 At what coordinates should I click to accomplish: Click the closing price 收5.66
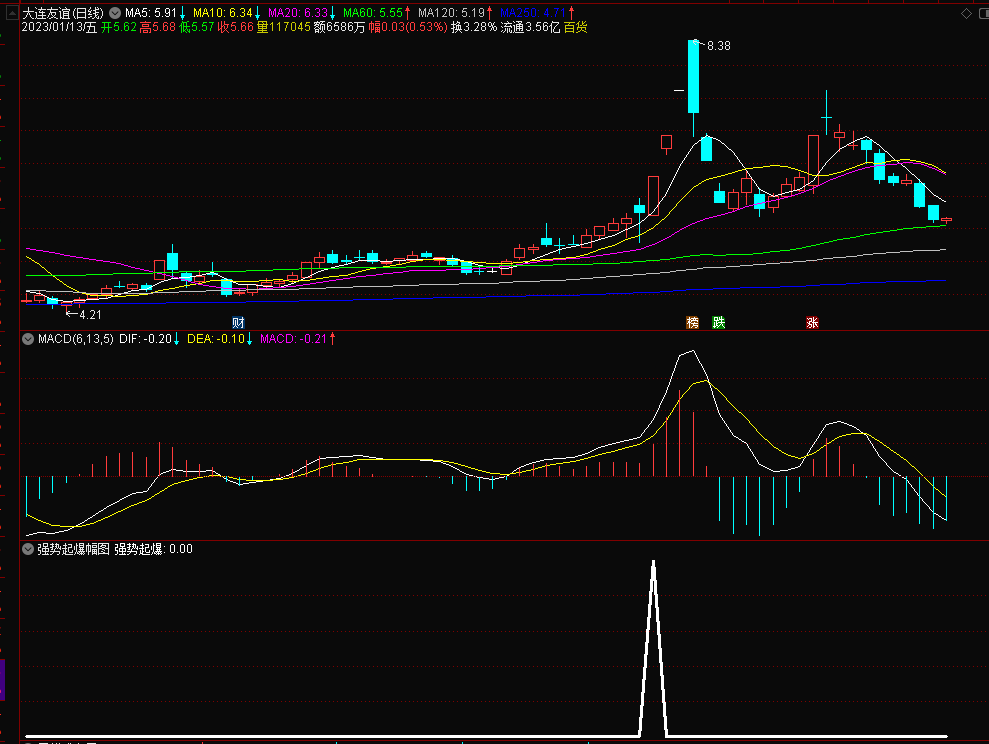236,27
